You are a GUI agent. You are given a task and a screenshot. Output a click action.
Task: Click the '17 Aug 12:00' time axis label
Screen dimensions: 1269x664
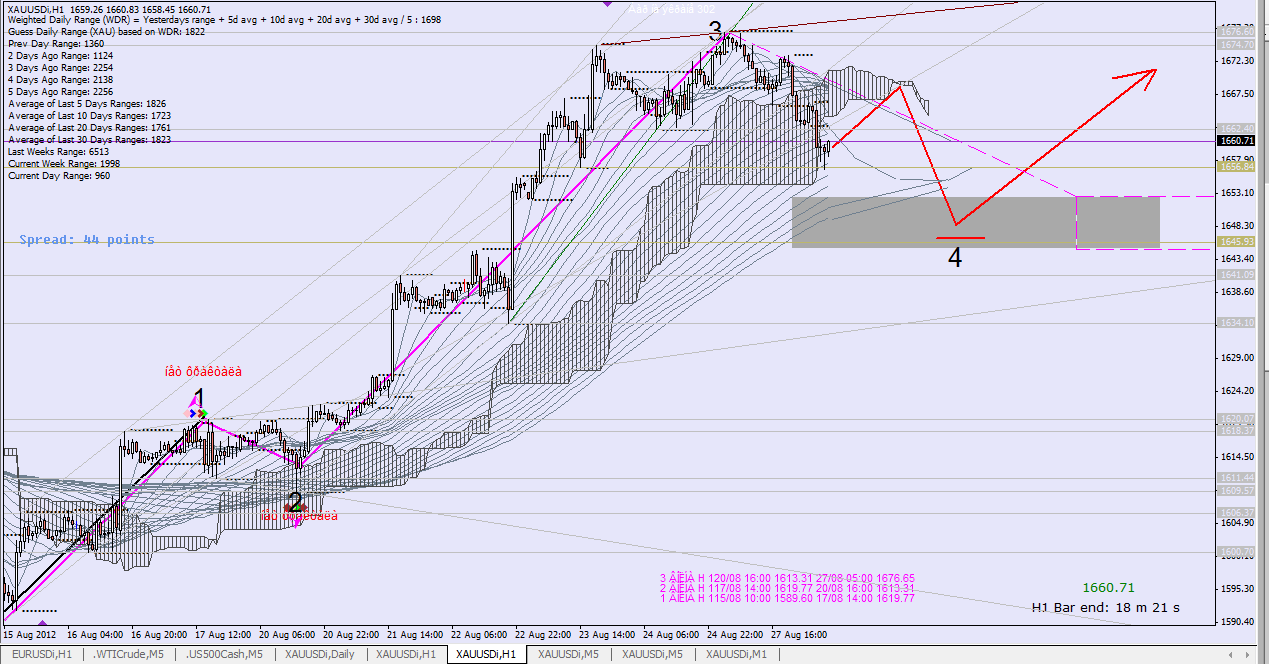[224, 634]
